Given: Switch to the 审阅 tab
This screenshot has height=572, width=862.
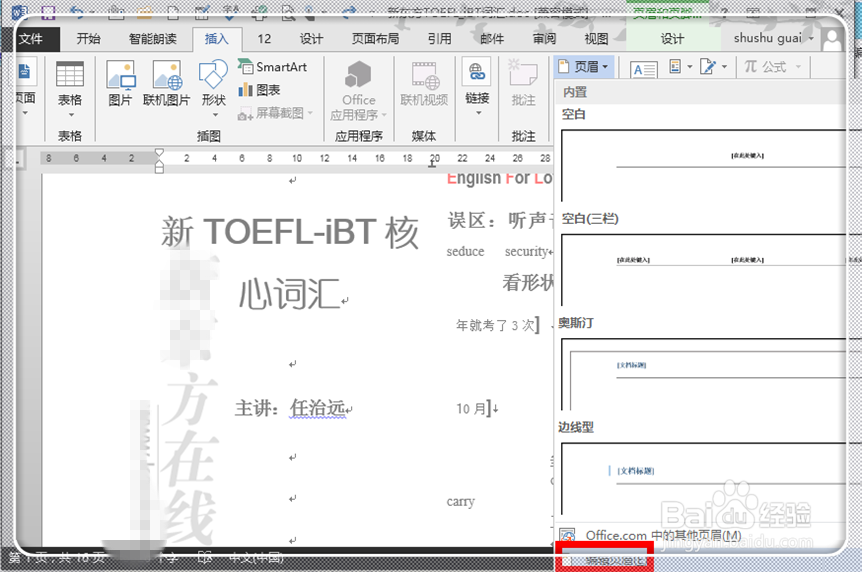Looking at the screenshot, I should [x=544, y=38].
